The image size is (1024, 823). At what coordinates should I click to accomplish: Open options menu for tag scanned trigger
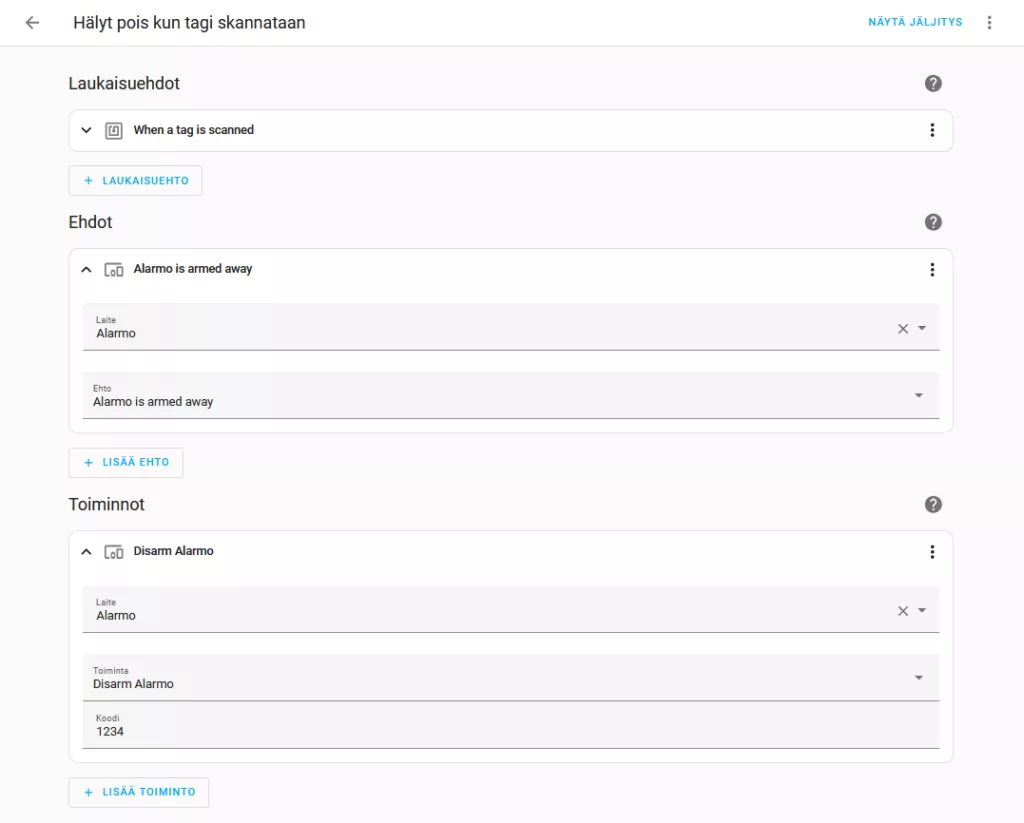(x=932, y=130)
